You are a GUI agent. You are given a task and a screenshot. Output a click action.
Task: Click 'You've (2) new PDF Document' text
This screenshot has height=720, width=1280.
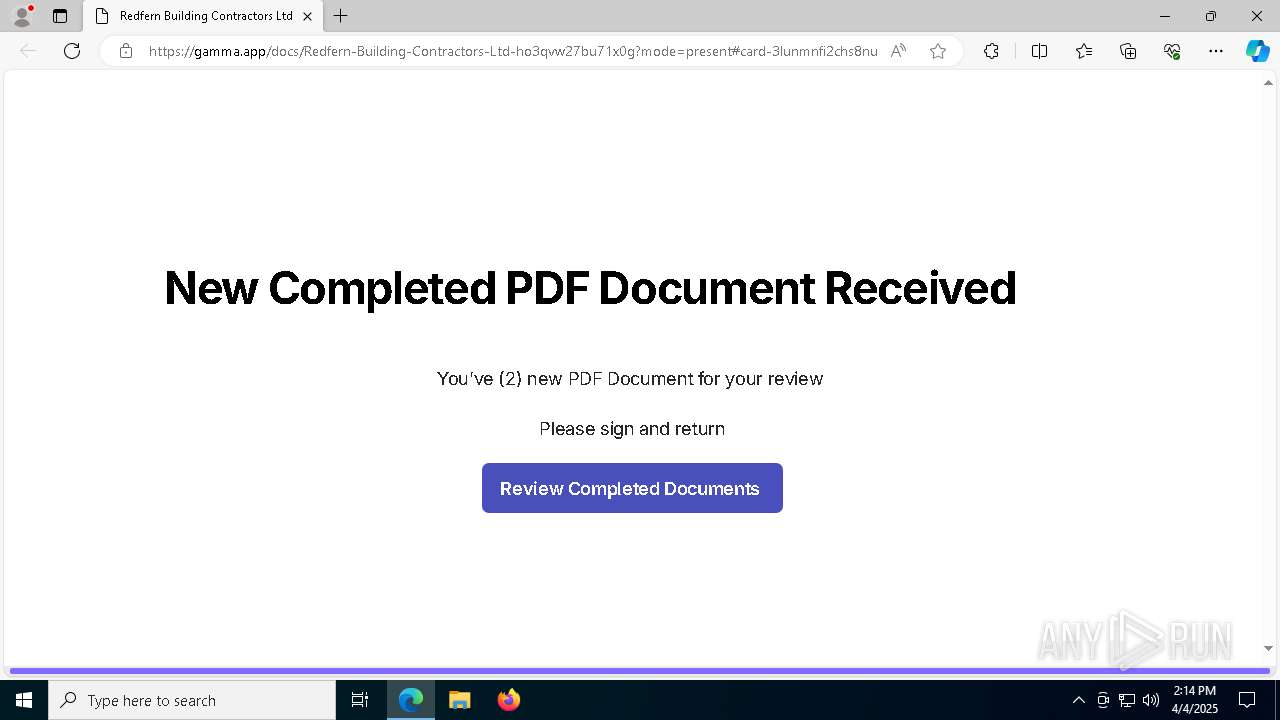click(x=565, y=379)
